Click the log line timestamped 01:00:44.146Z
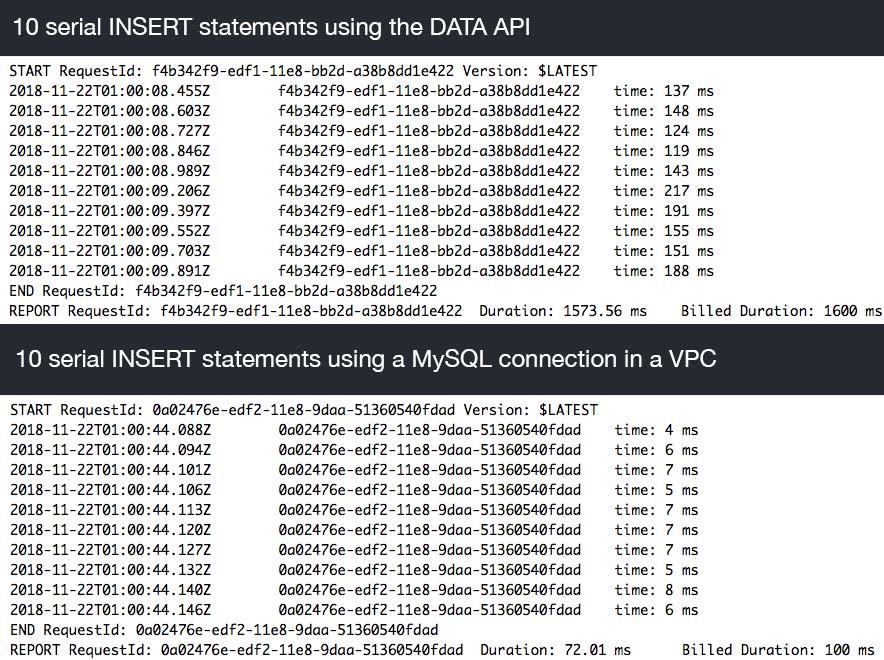 pos(354,610)
